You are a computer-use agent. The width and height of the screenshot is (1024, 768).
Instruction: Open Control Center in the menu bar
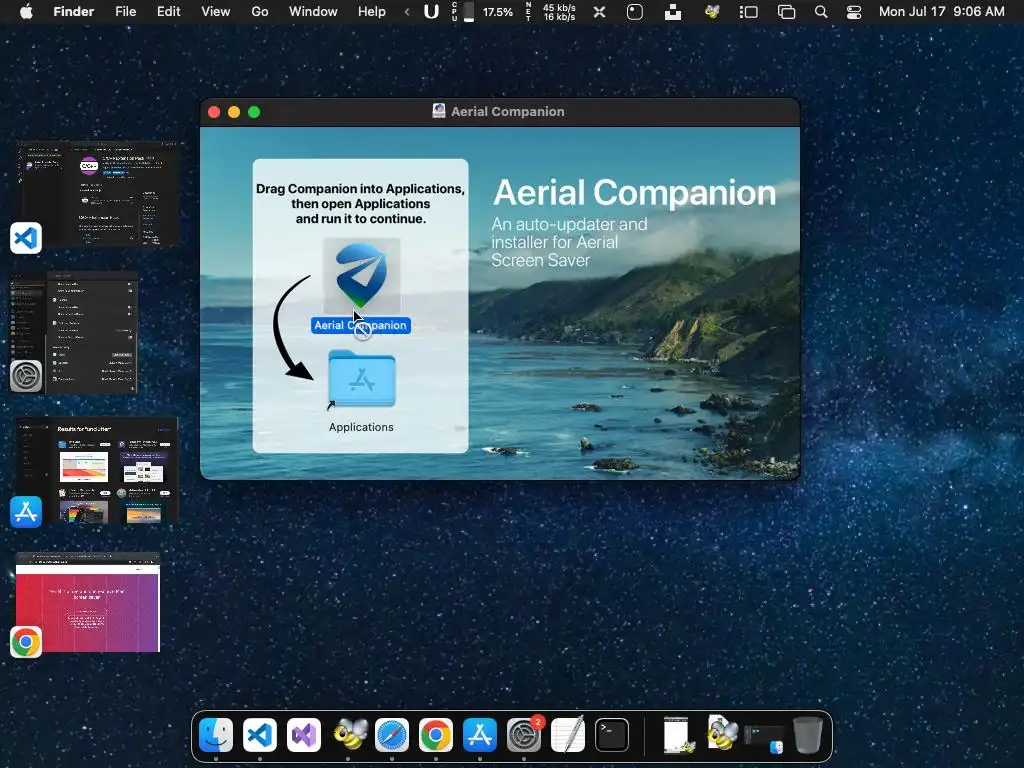coord(854,12)
